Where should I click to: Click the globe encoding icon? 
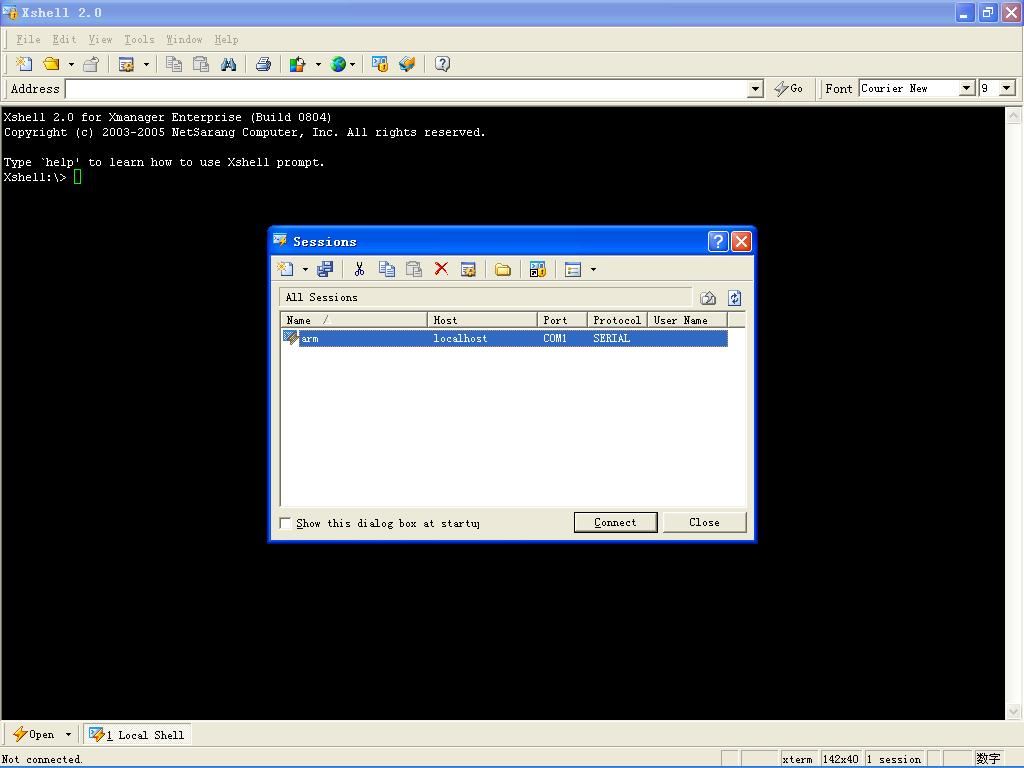coord(338,64)
